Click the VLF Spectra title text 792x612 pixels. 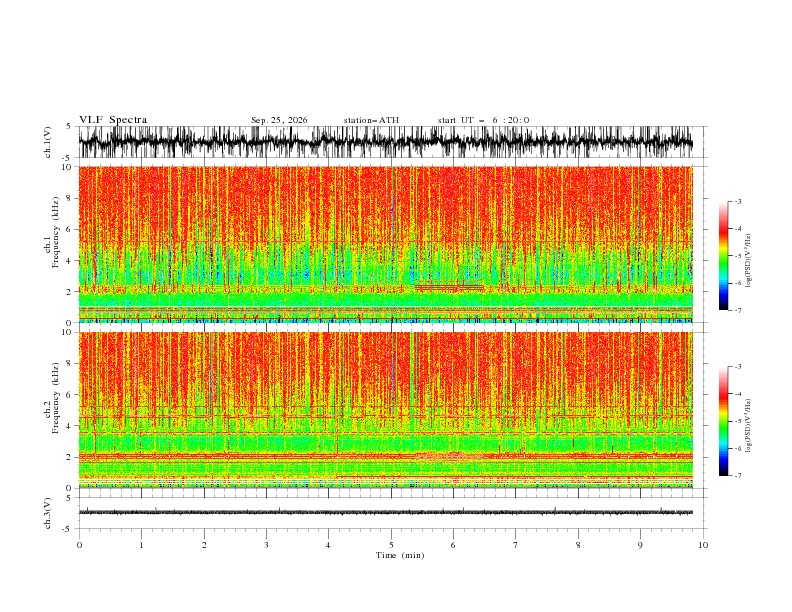[x=113, y=120]
